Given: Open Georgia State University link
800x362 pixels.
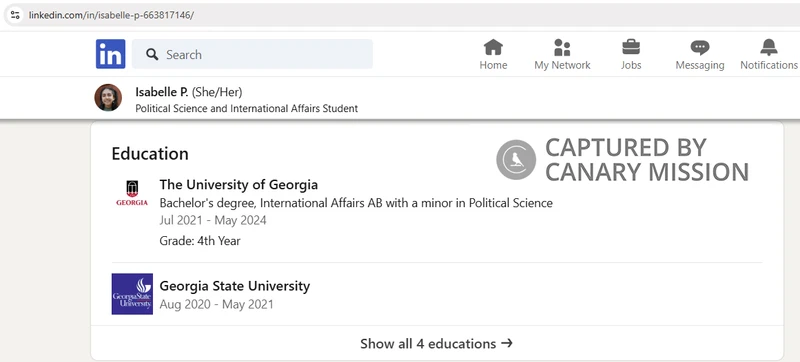Looking at the screenshot, I should click(x=235, y=286).
